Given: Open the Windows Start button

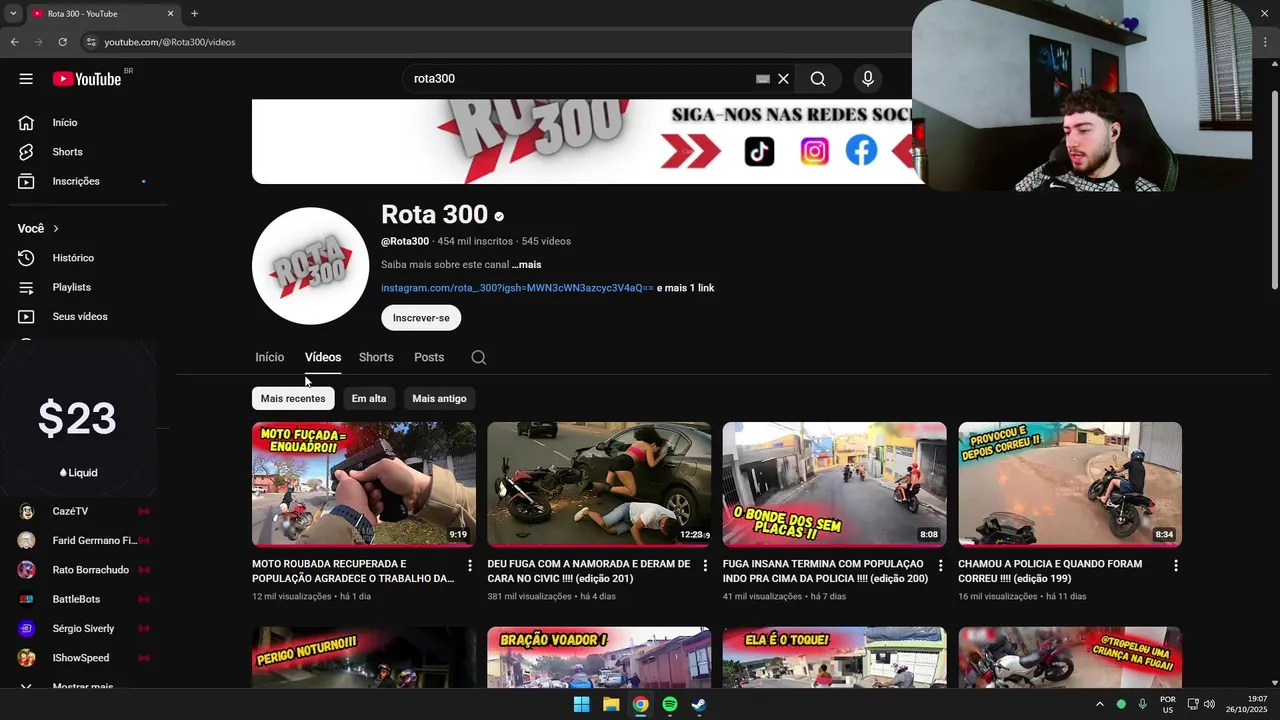Looking at the screenshot, I should pyautogui.click(x=581, y=704).
